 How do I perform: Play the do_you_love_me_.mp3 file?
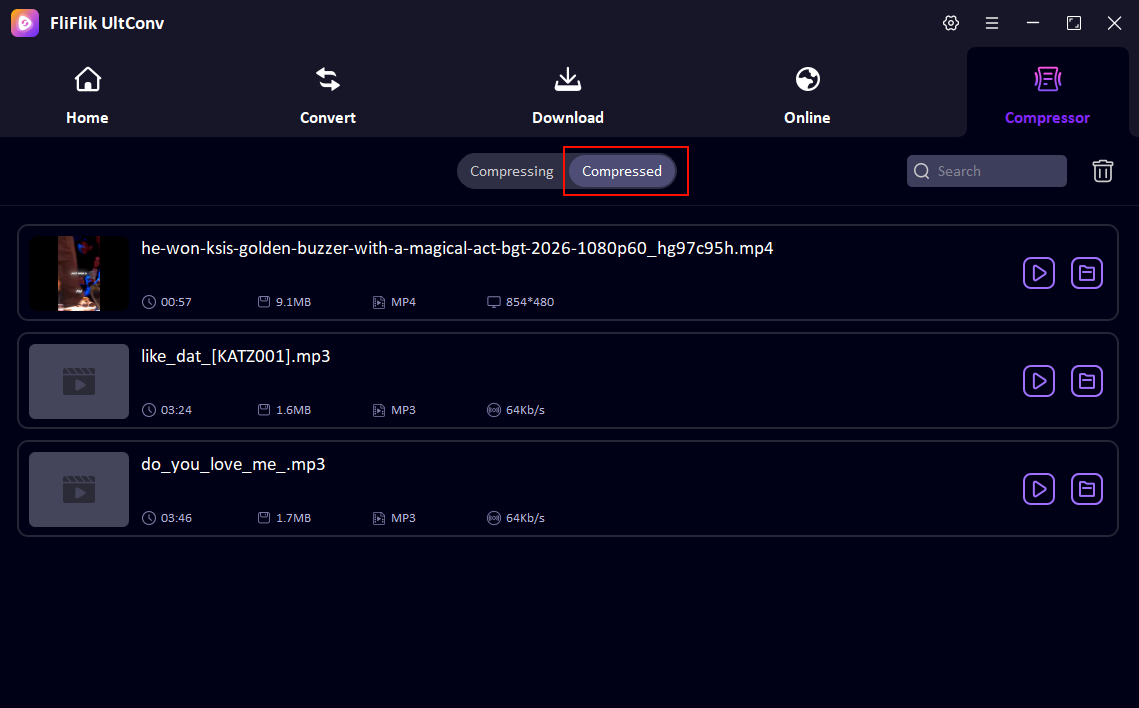coord(1038,489)
